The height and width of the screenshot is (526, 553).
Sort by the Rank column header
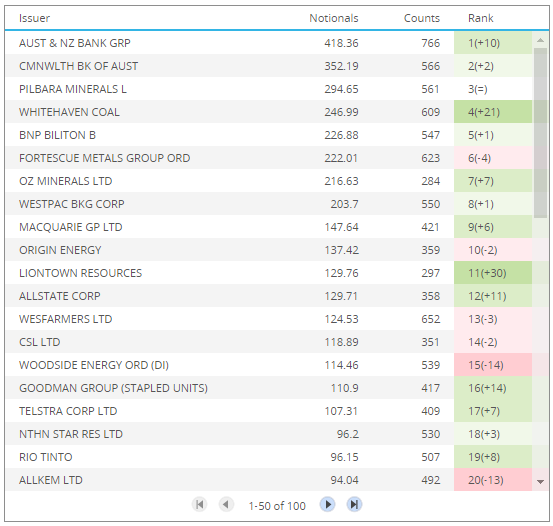point(480,18)
